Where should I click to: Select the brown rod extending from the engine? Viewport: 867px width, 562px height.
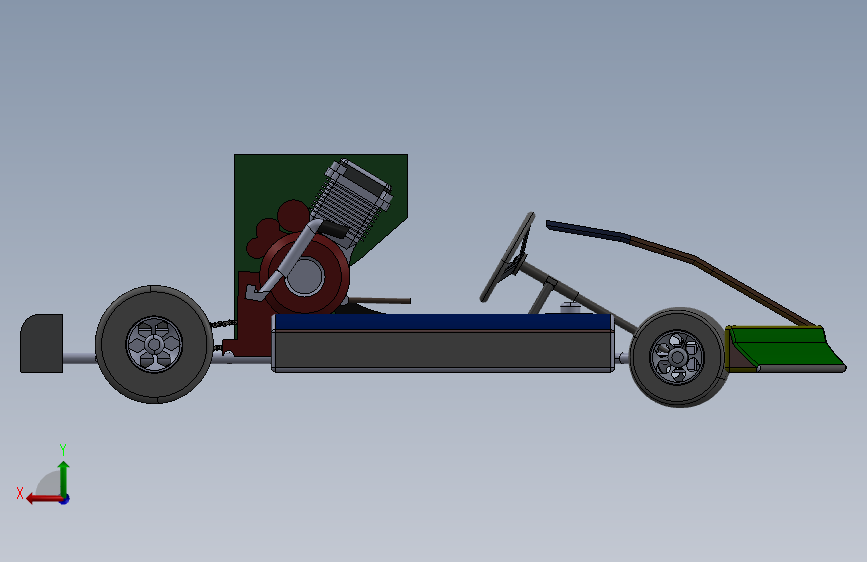(380, 300)
